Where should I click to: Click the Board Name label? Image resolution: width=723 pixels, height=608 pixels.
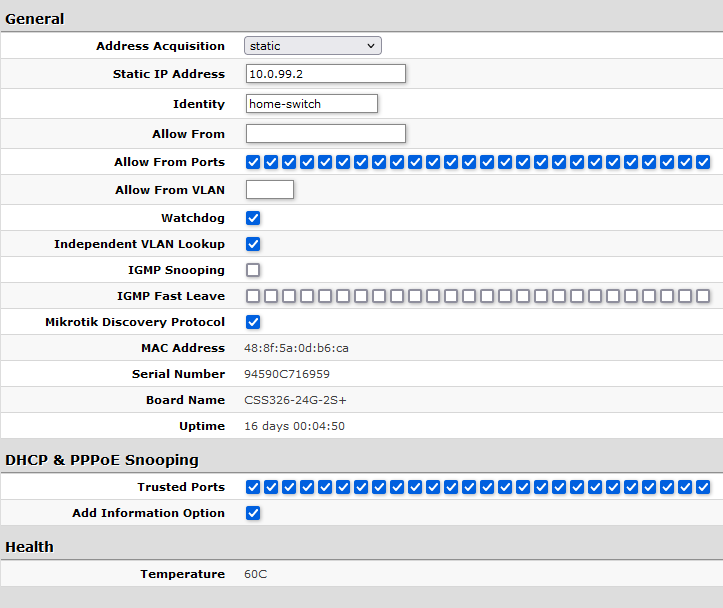[x=185, y=400]
